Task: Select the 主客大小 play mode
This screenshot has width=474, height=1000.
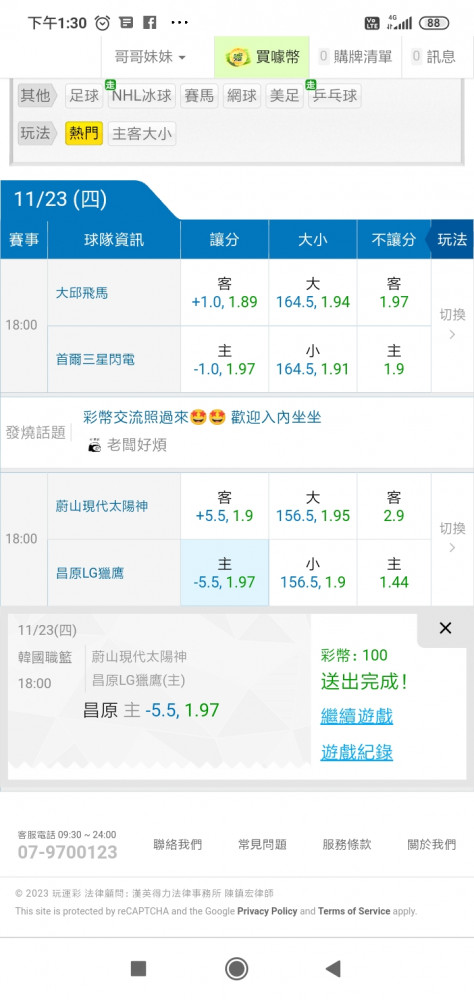Action: [x=142, y=133]
